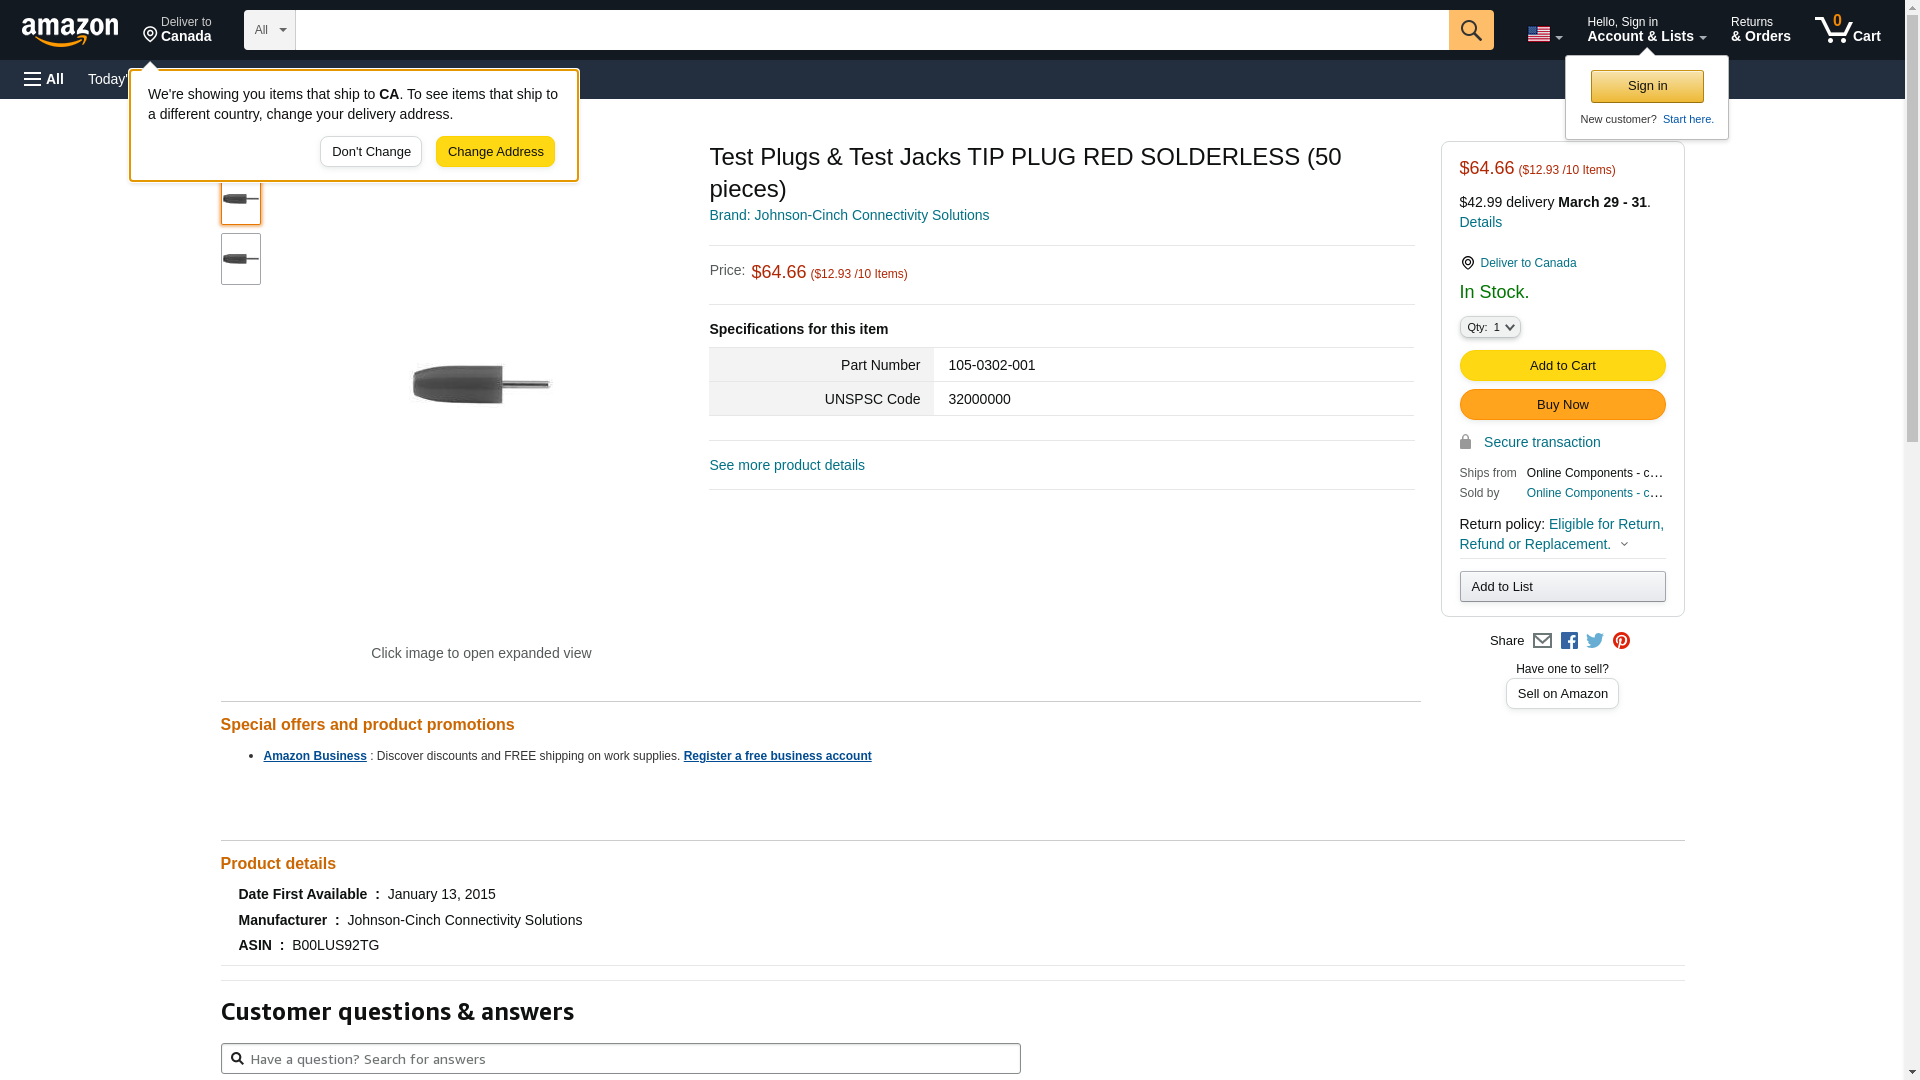The width and height of the screenshot is (1920, 1080).
Task: Share the product on Pinterest
Action: (x=1621, y=641)
